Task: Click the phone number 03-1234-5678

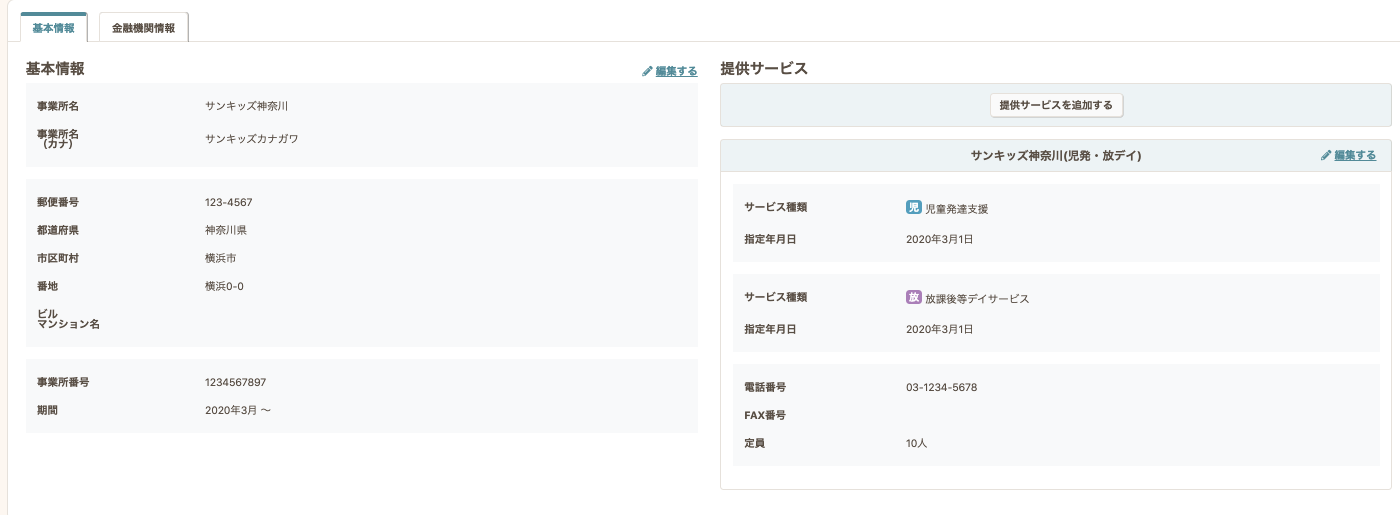Action: pyautogui.click(x=941, y=387)
